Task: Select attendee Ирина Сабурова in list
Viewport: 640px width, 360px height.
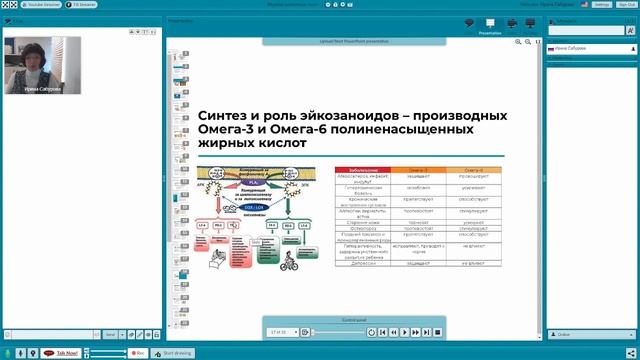Action: [x=591, y=49]
